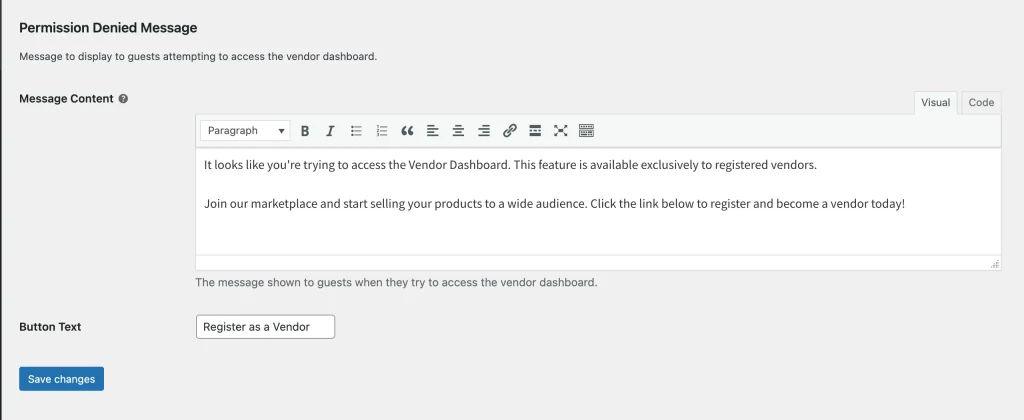Toggle the editor toolbar rows

[x=586, y=131]
